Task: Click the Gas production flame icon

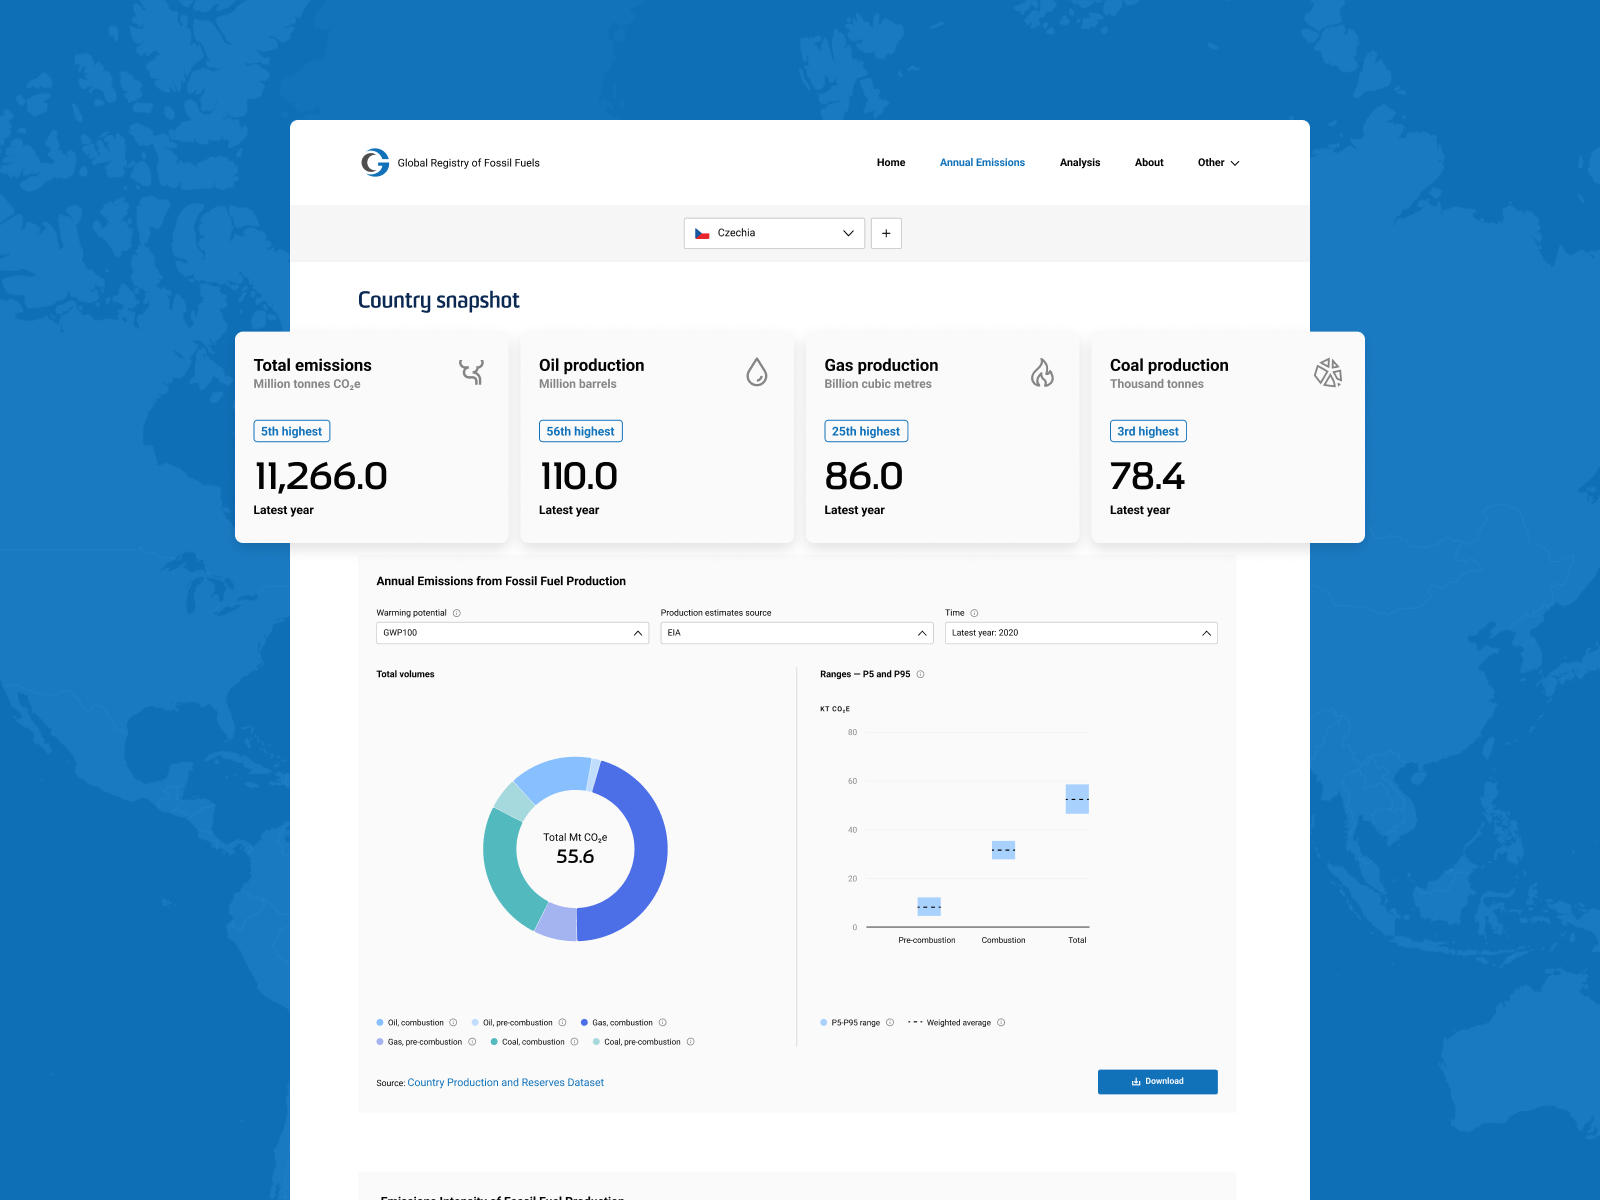Action: tap(1042, 372)
